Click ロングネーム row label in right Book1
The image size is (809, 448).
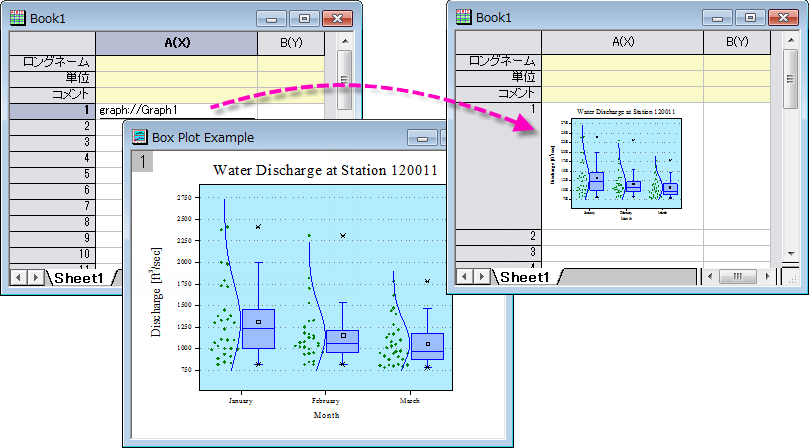click(x=498, y=62)
